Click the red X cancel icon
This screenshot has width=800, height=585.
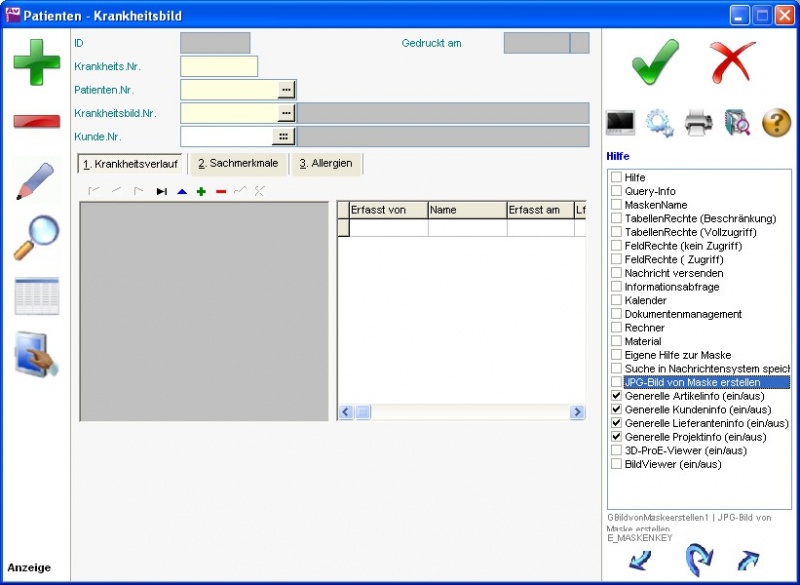pos(733,63)
